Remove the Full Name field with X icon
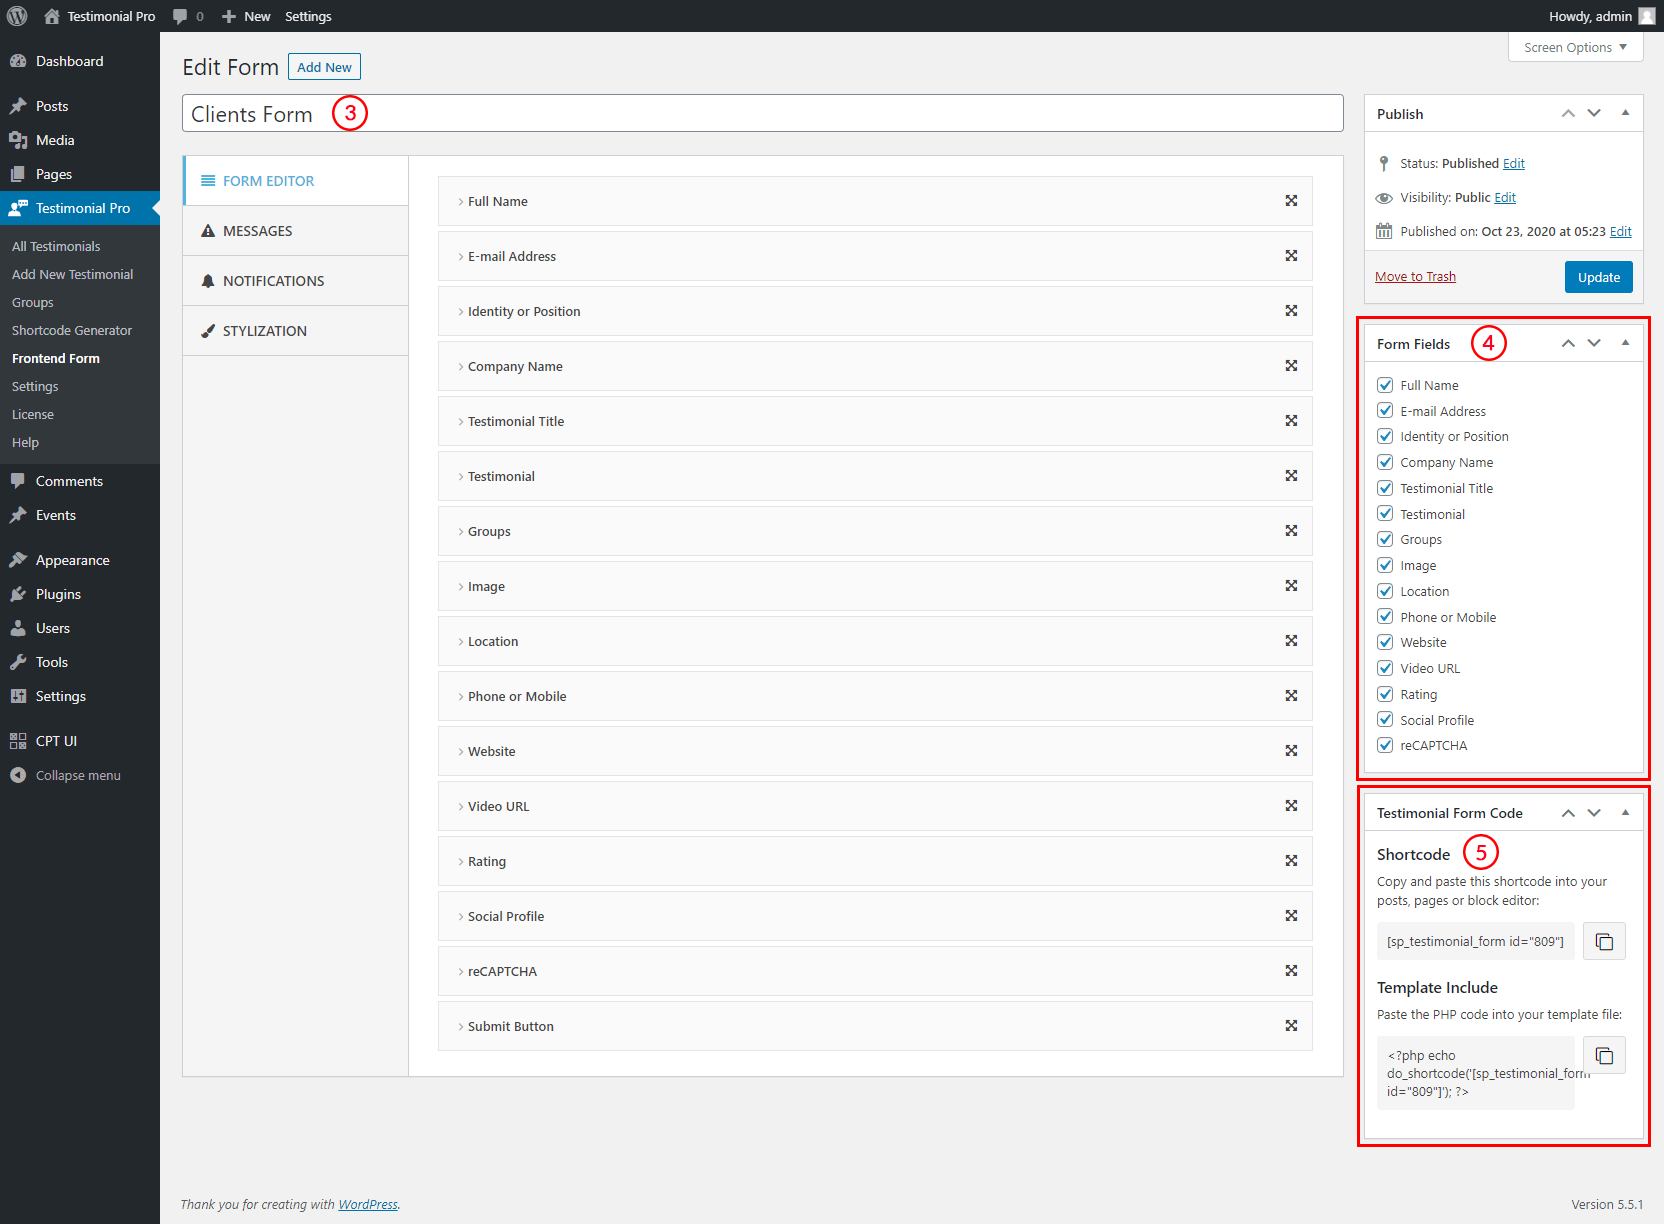1664x1224 pixels. pos(1291,201)
